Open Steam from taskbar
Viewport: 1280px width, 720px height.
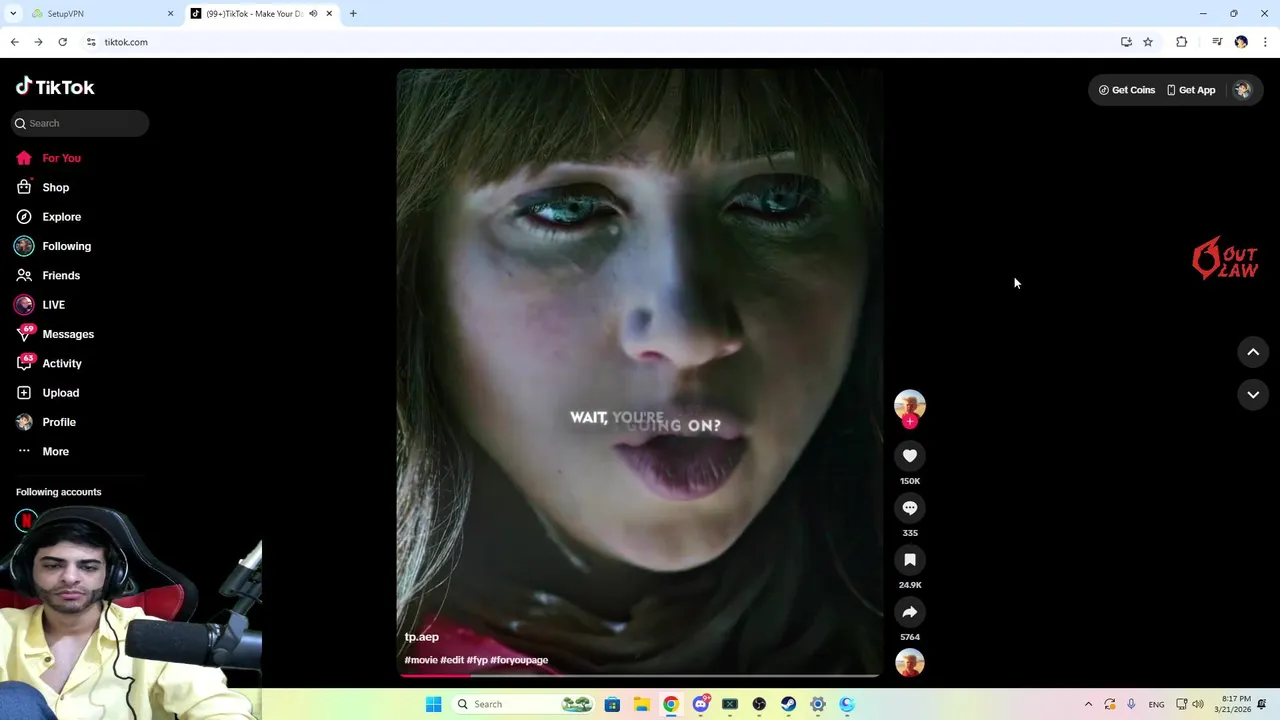click(788, 704)
